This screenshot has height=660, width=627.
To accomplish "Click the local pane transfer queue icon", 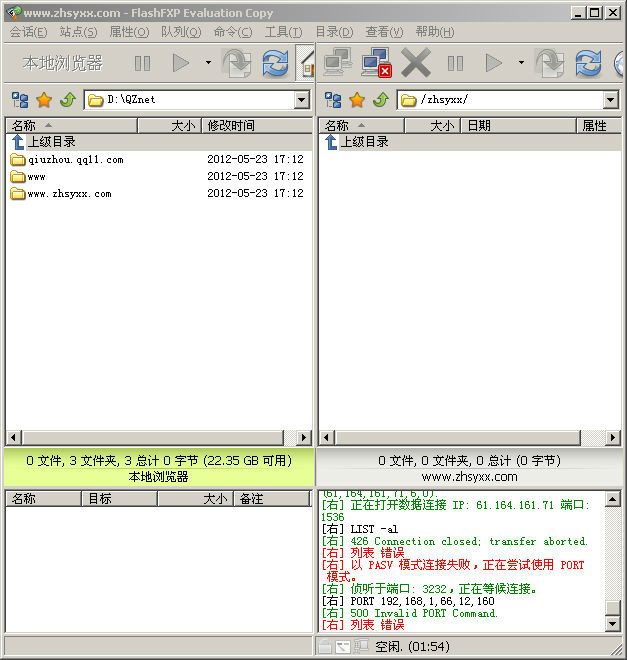I will tap(237, 63).
